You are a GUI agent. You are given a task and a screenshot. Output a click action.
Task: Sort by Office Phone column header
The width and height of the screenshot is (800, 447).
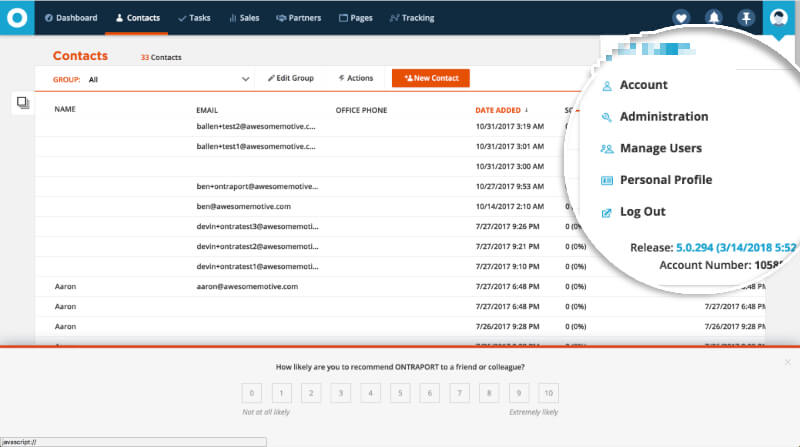[361, 110]
